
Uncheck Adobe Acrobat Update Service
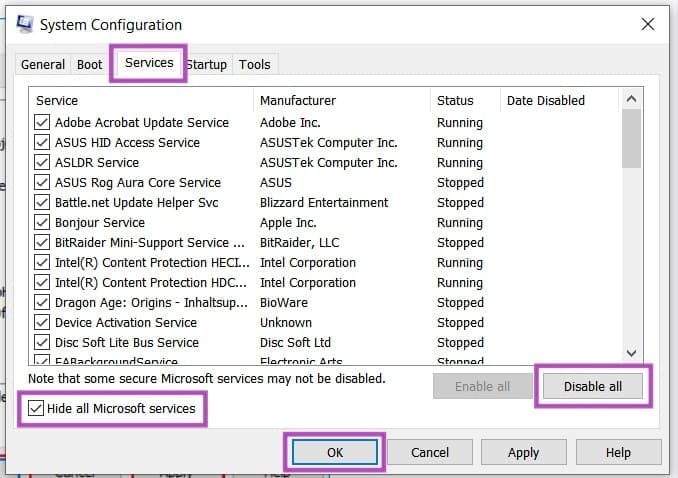click(42, 123)
